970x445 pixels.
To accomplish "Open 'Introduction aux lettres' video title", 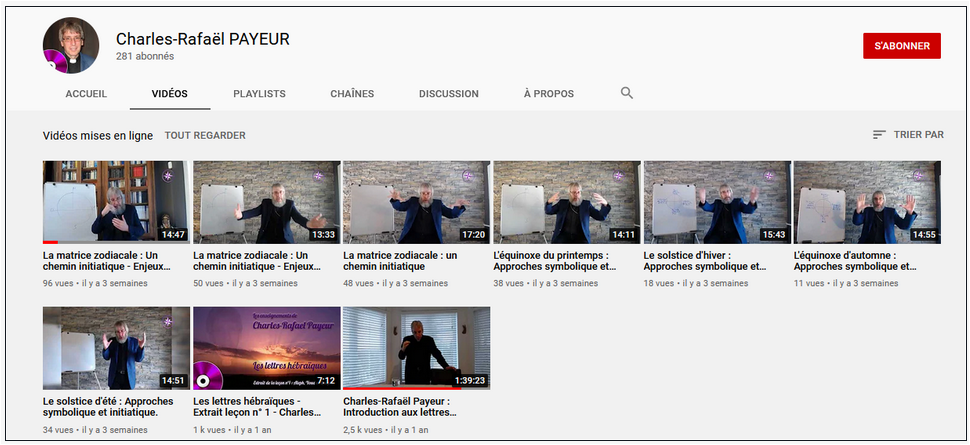I will pyautogui.click(x=400, y=407).
